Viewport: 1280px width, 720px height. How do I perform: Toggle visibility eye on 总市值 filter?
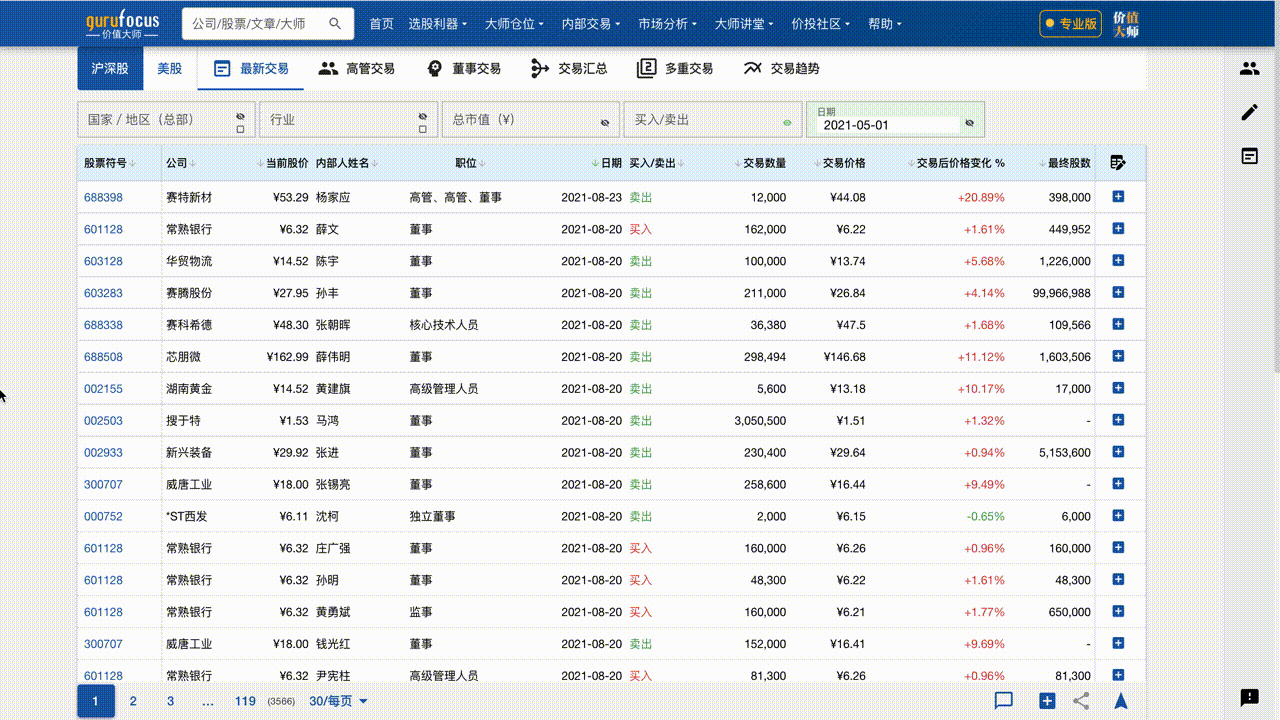[x=604, y=123]
